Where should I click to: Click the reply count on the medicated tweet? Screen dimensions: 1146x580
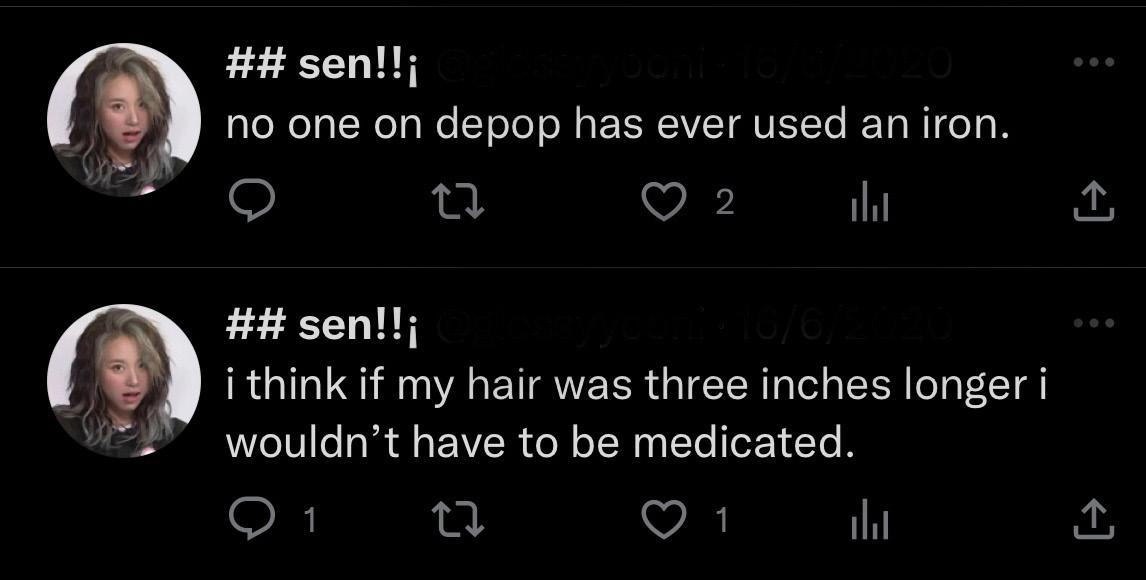click(x=310, y=518)
